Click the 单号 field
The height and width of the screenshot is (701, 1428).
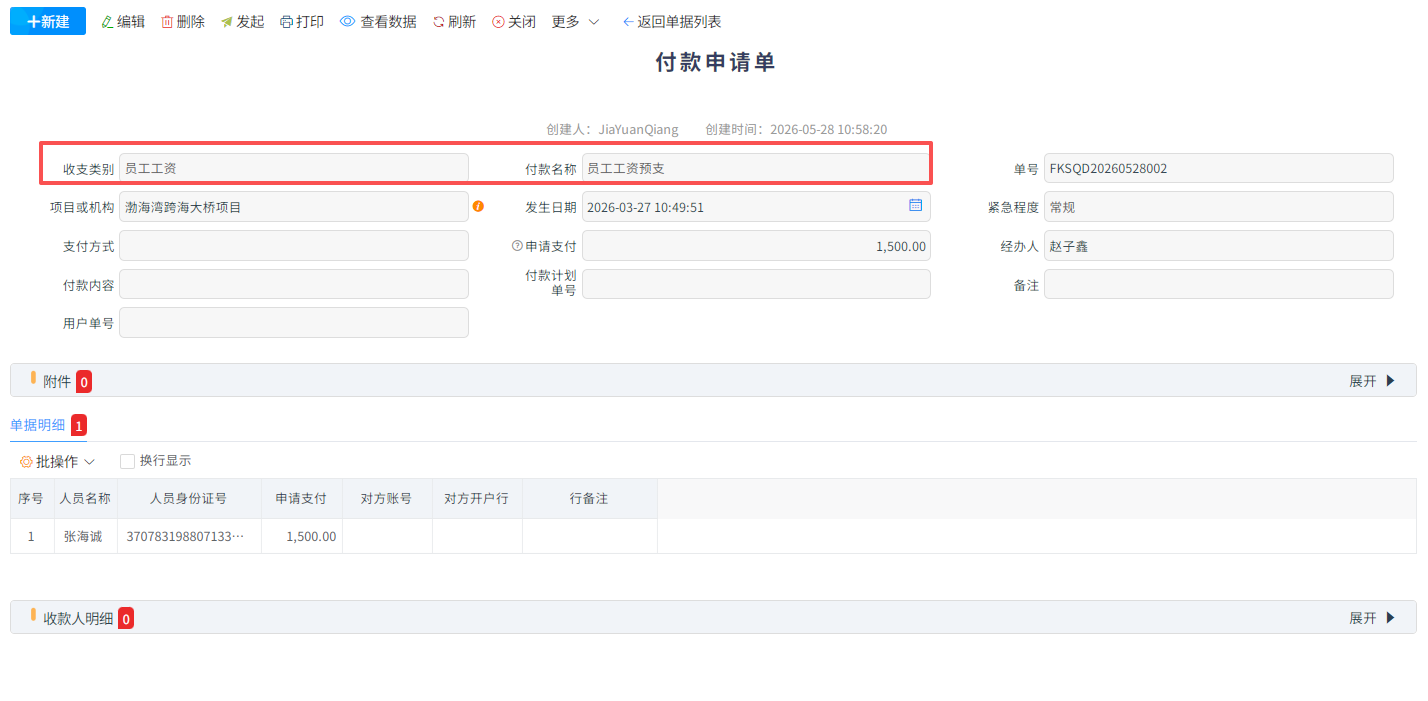click(x=1219, y=168)
